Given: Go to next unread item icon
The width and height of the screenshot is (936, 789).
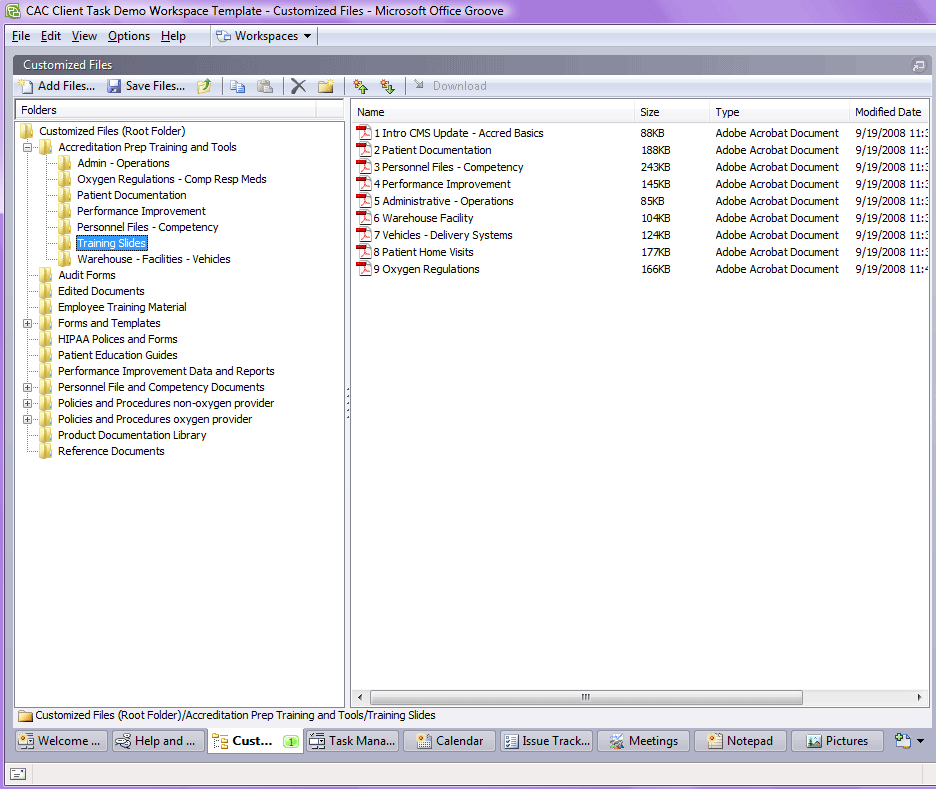Looking at the screenshot, I should [388, 86].
